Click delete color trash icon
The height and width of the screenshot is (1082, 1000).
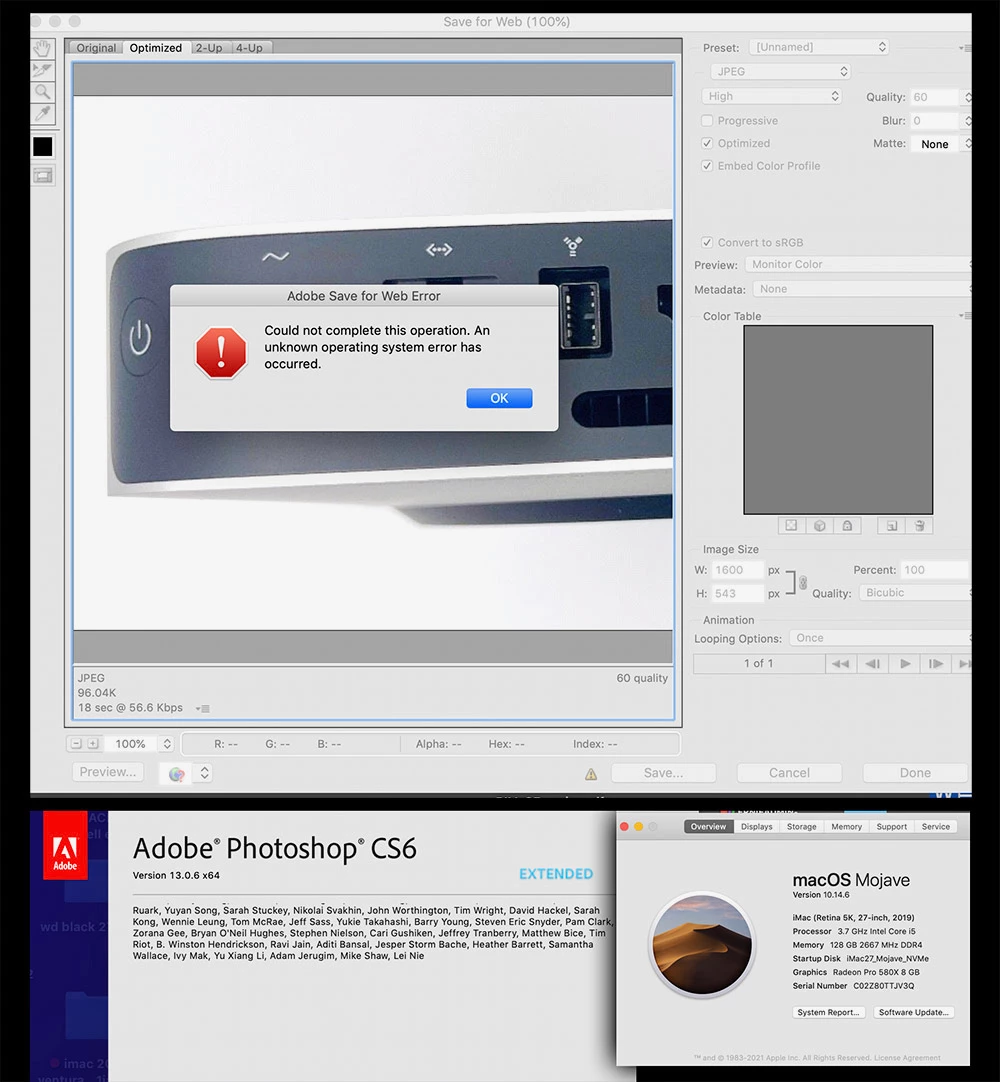point(919,526)
